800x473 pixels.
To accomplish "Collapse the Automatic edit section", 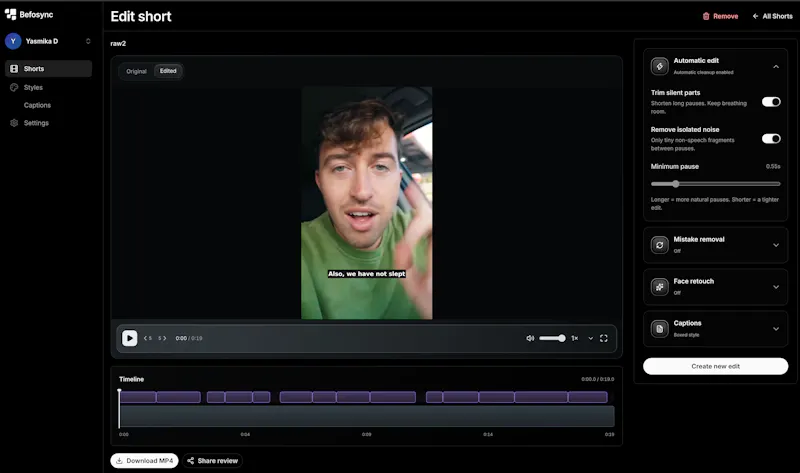I will tap(776, 66).
